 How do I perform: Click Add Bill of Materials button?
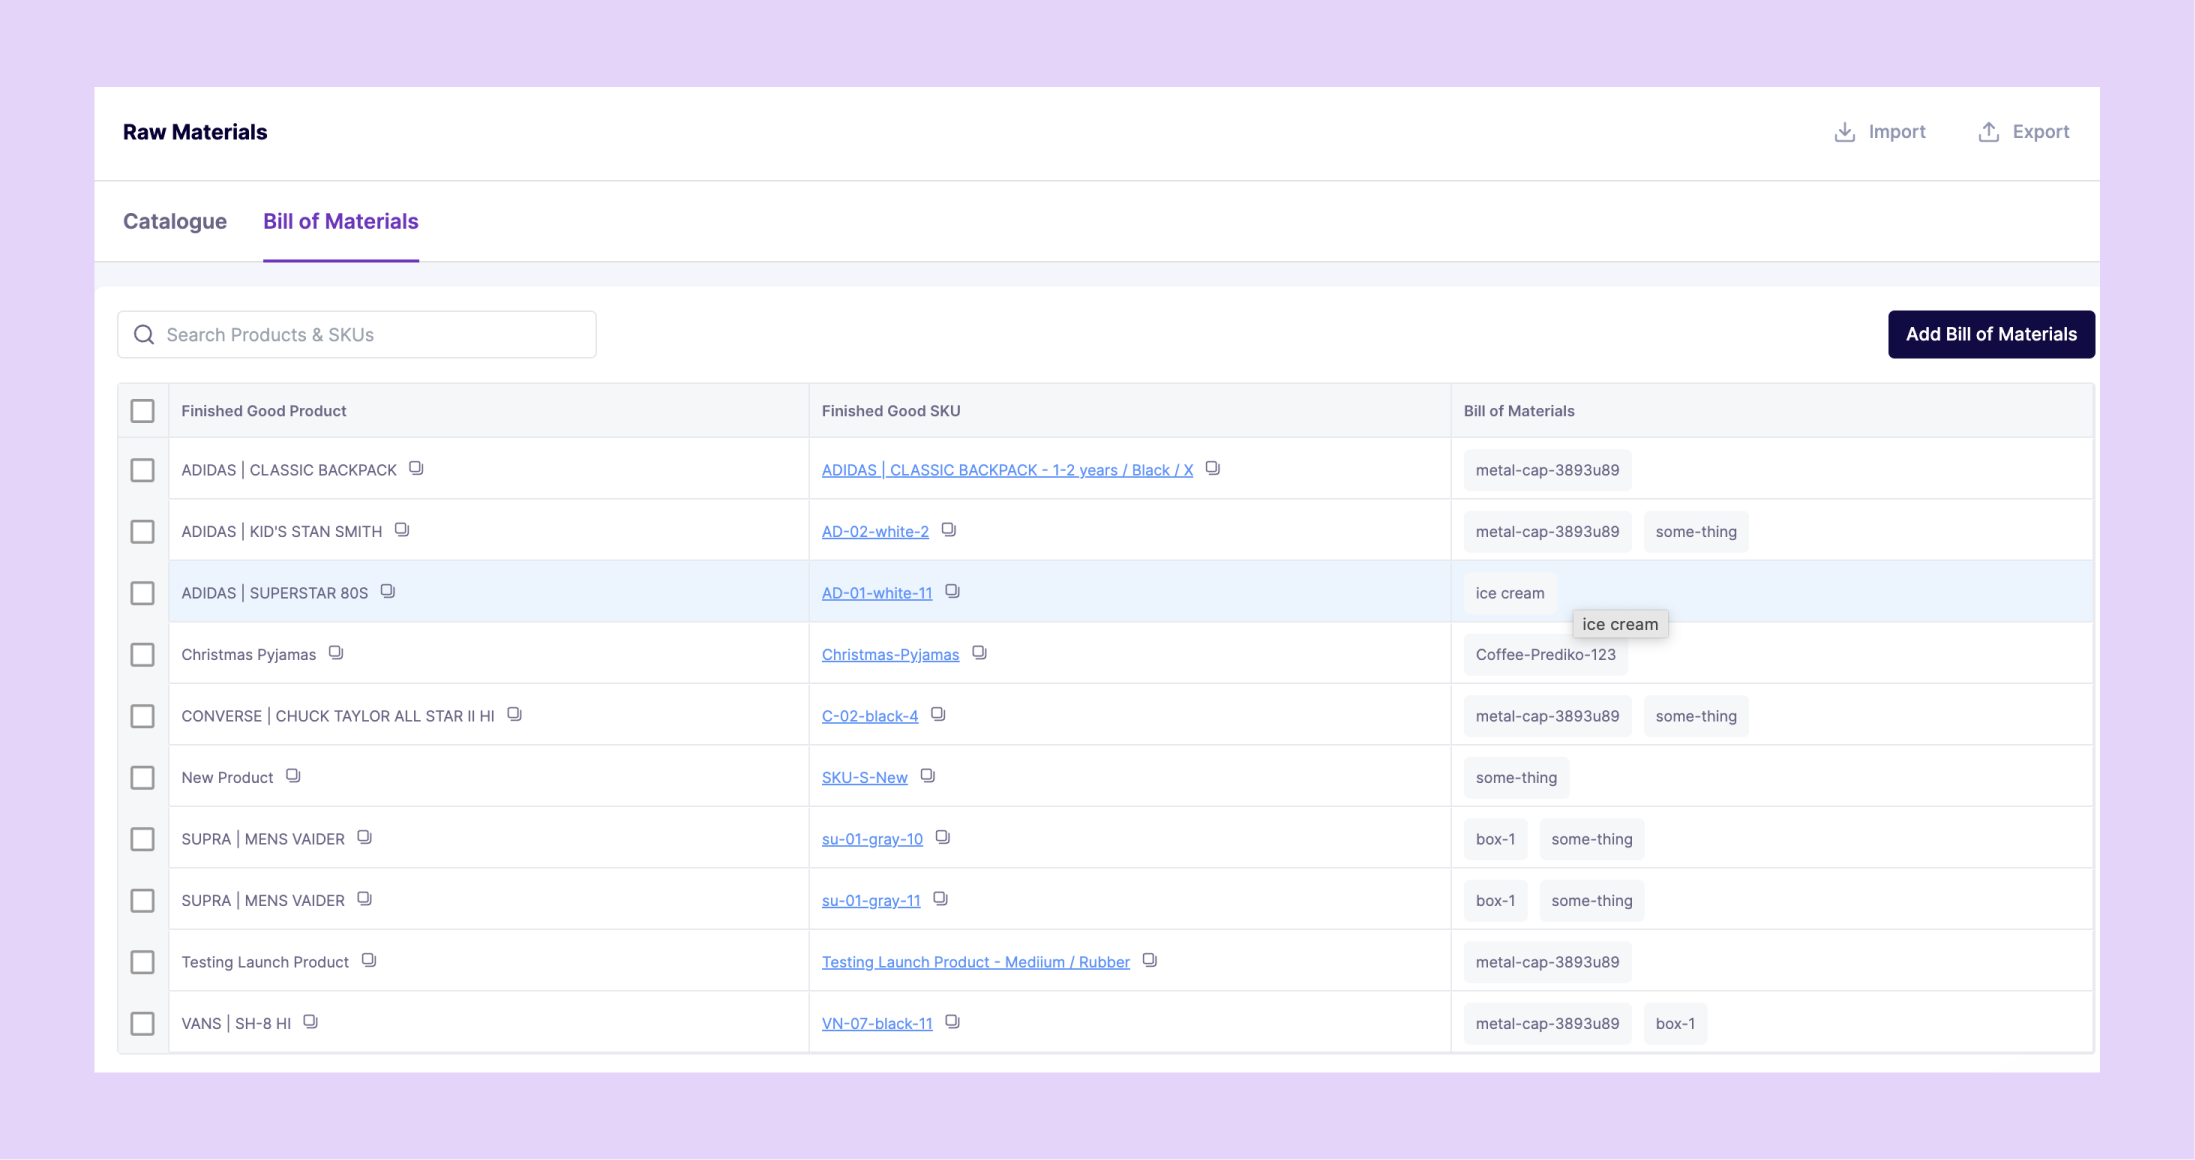1990,334
